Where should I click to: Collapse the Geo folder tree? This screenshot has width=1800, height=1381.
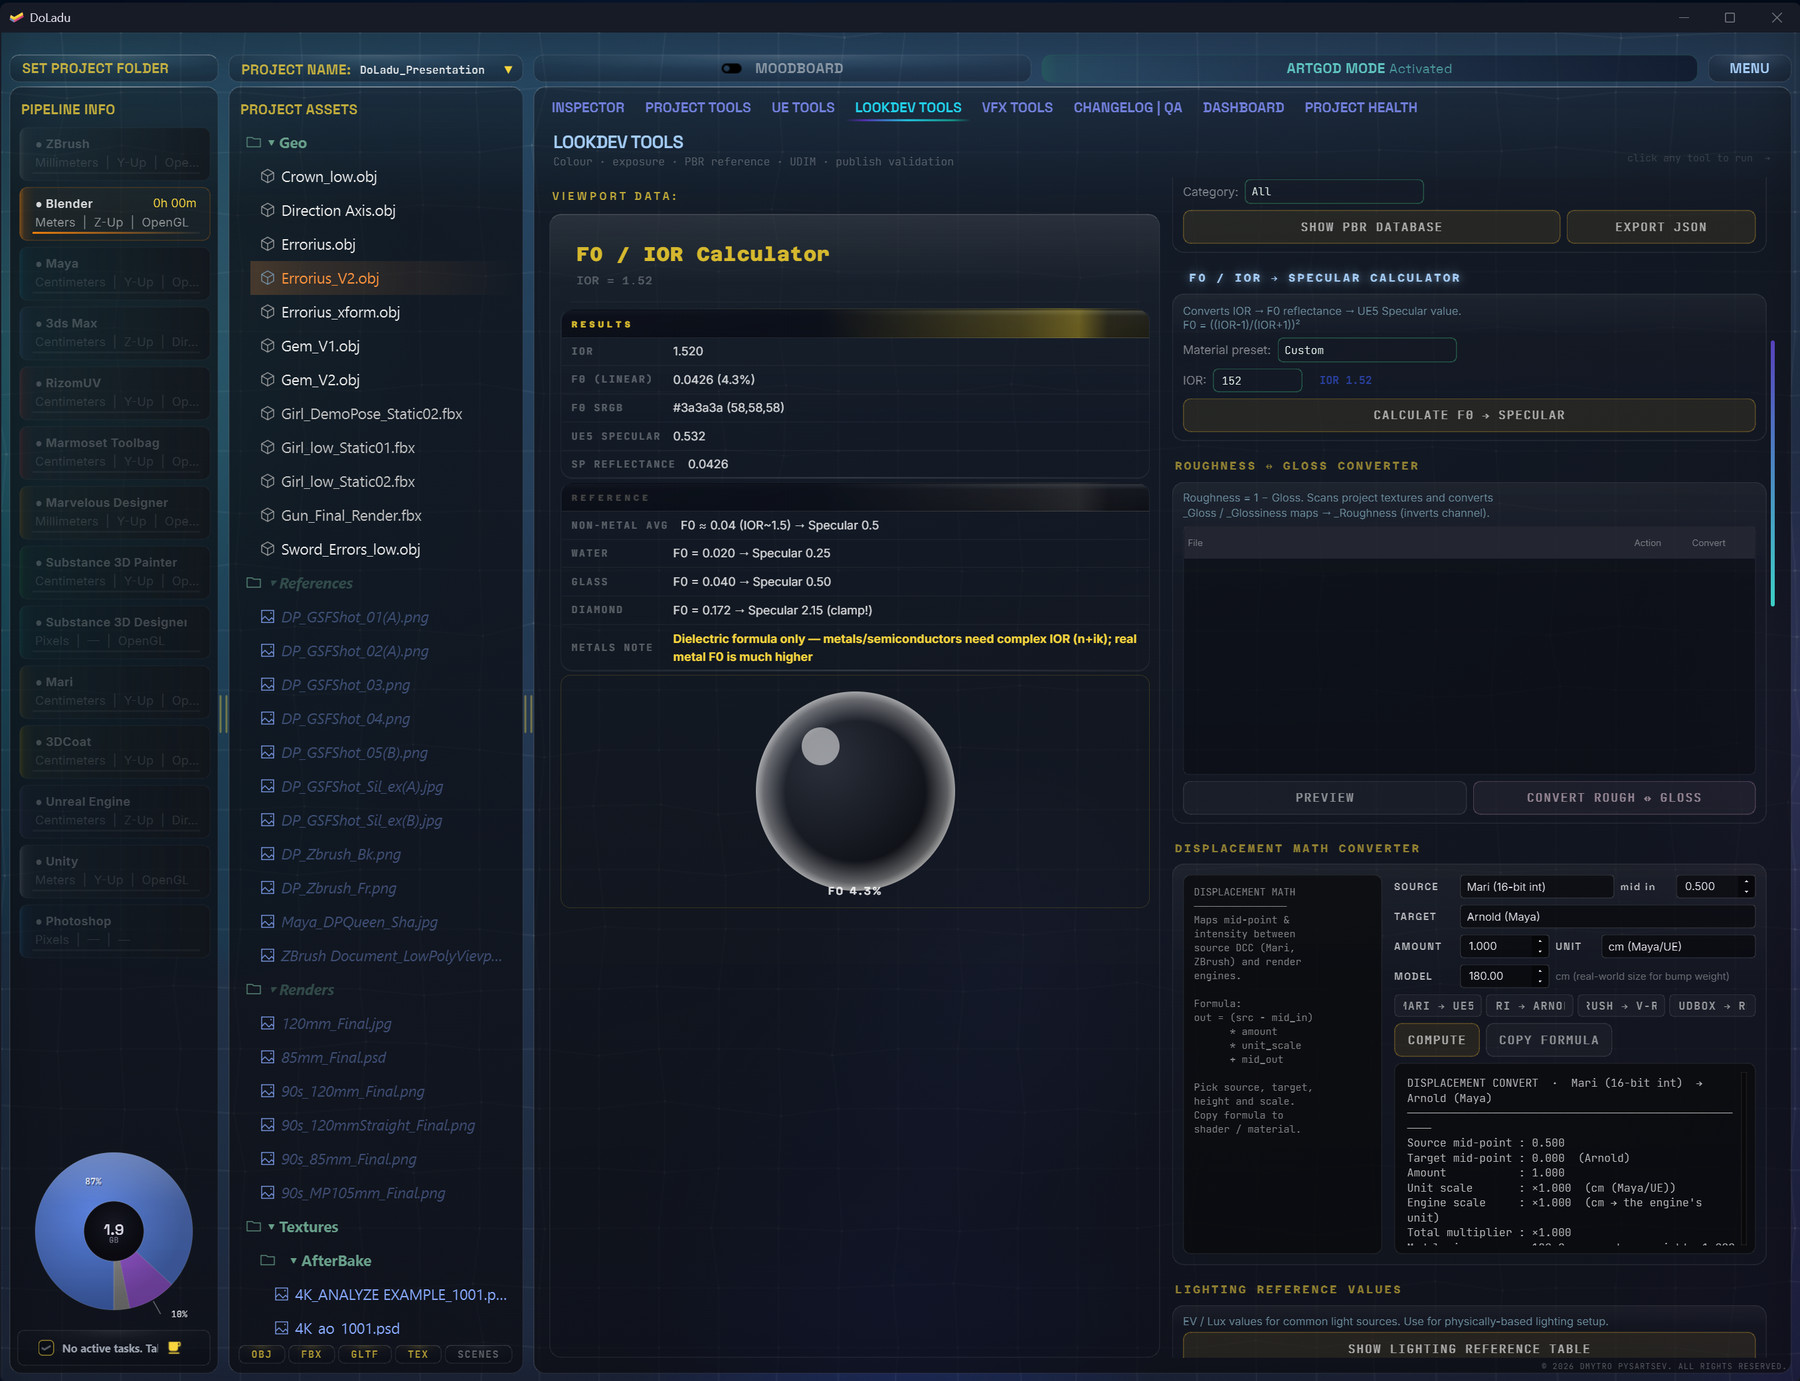pyautogui.click(x=271, y=143)
